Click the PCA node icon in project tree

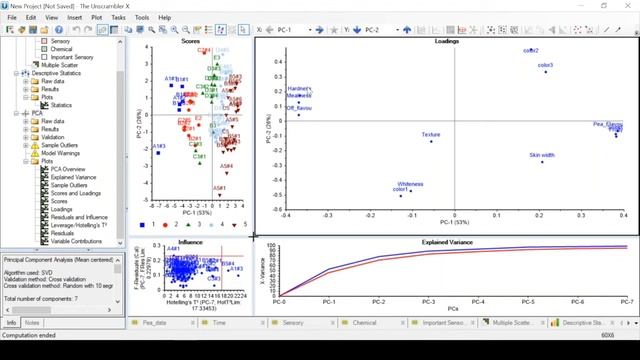pyautogui.click(x=25, y=113)
